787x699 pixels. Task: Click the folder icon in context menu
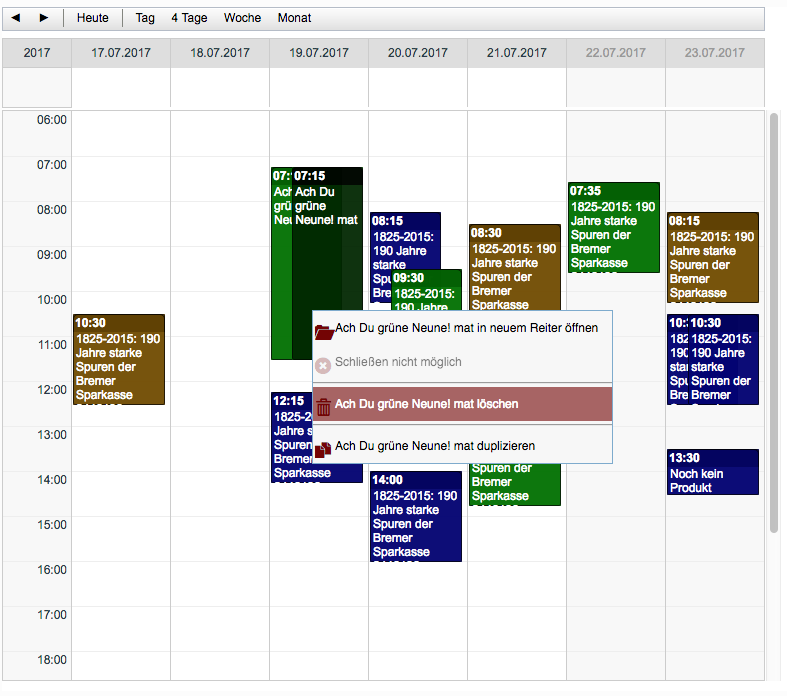[323, 329]
